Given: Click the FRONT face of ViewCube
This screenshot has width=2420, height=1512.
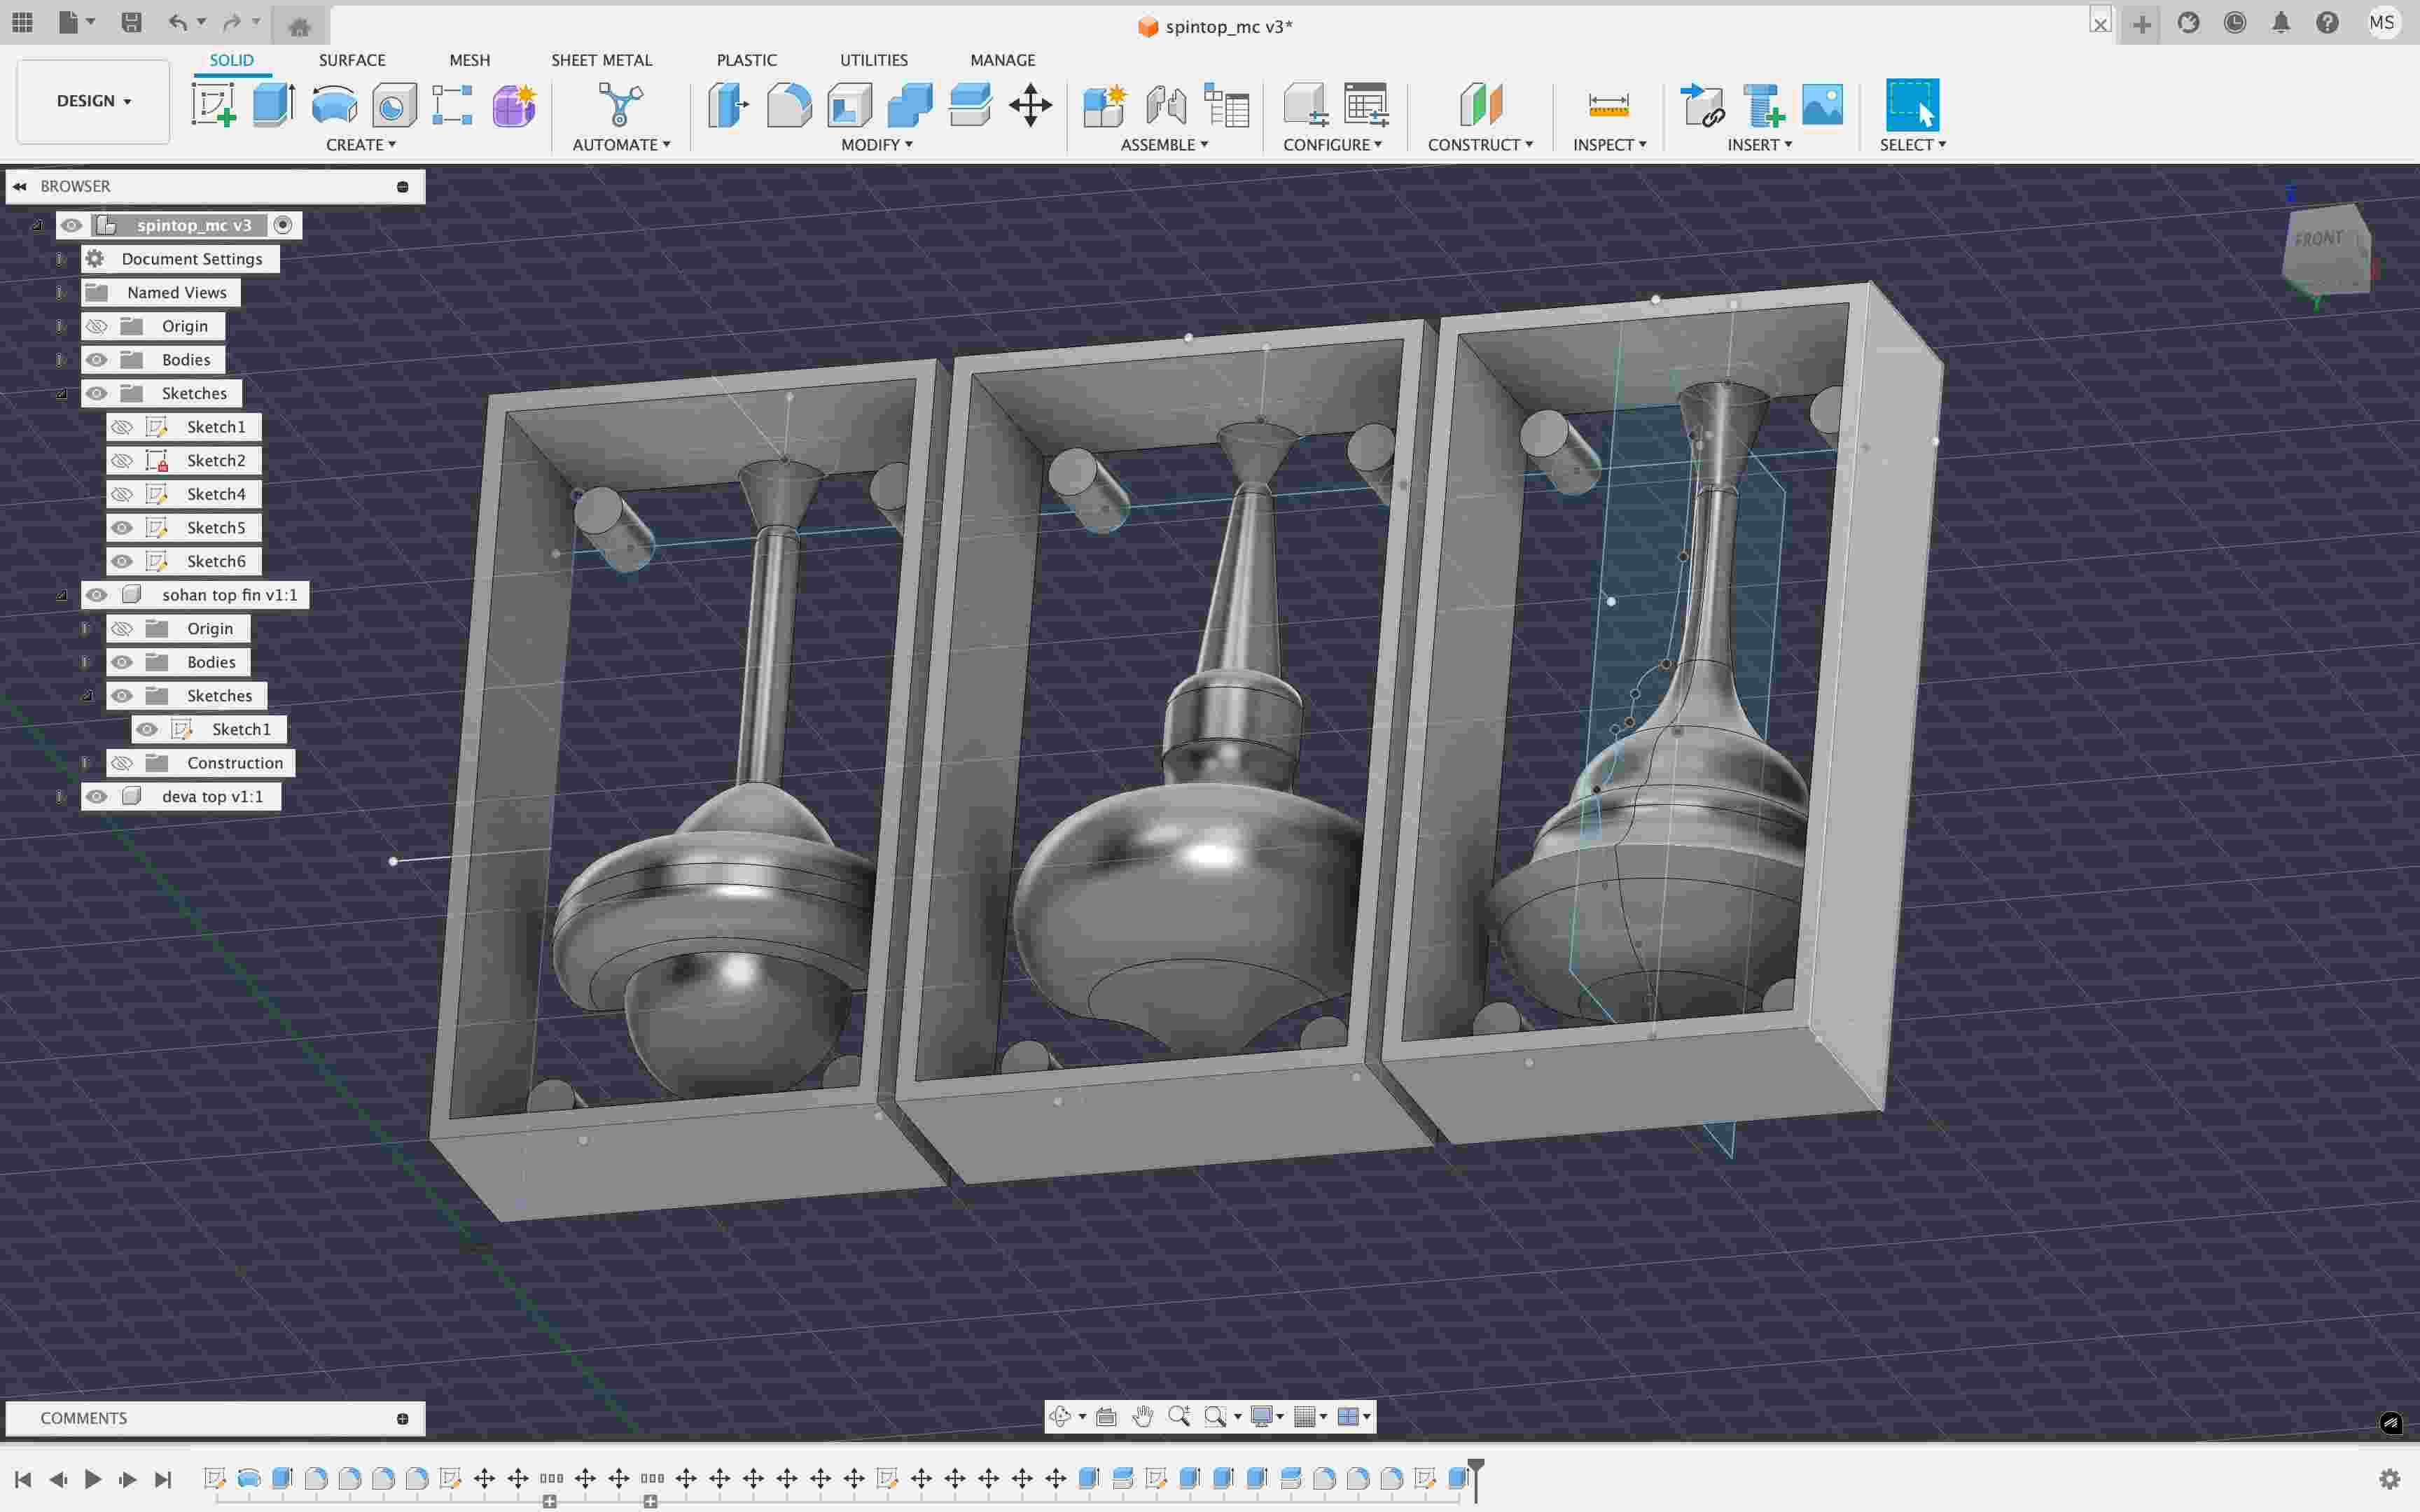Looking at the screenshot, I should 2320,240.
